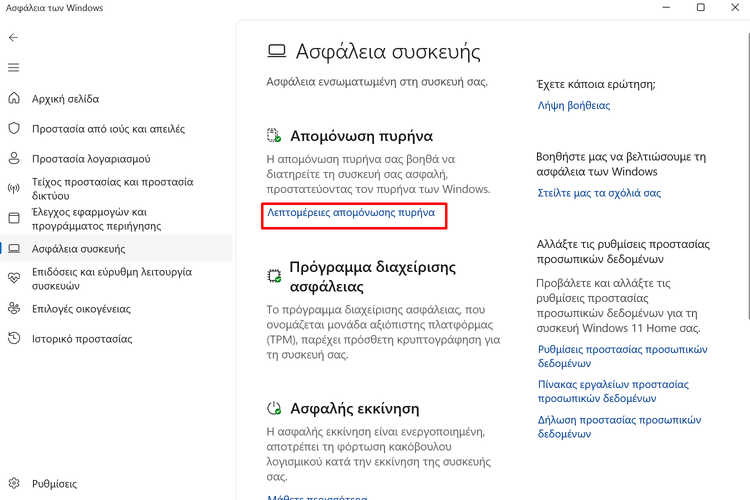Click the back arrow icon
750x500 pixels.
coord(13,38)
